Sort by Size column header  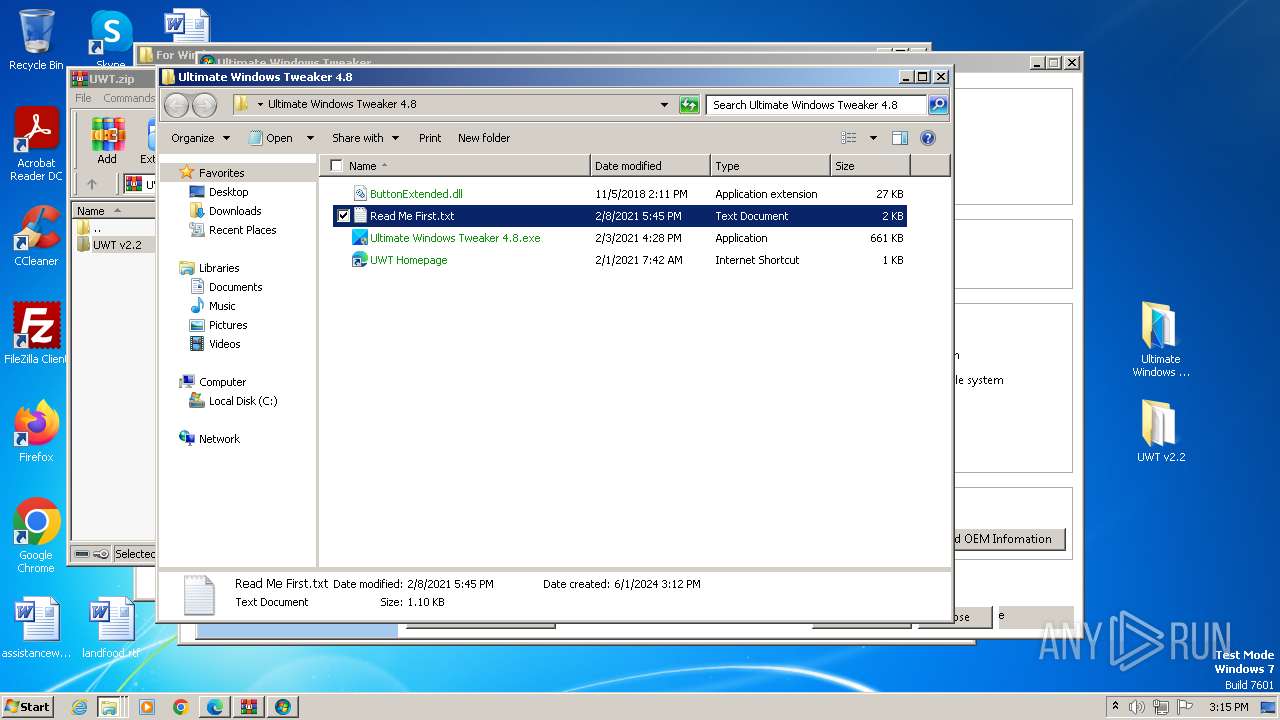tap(870, 166)
